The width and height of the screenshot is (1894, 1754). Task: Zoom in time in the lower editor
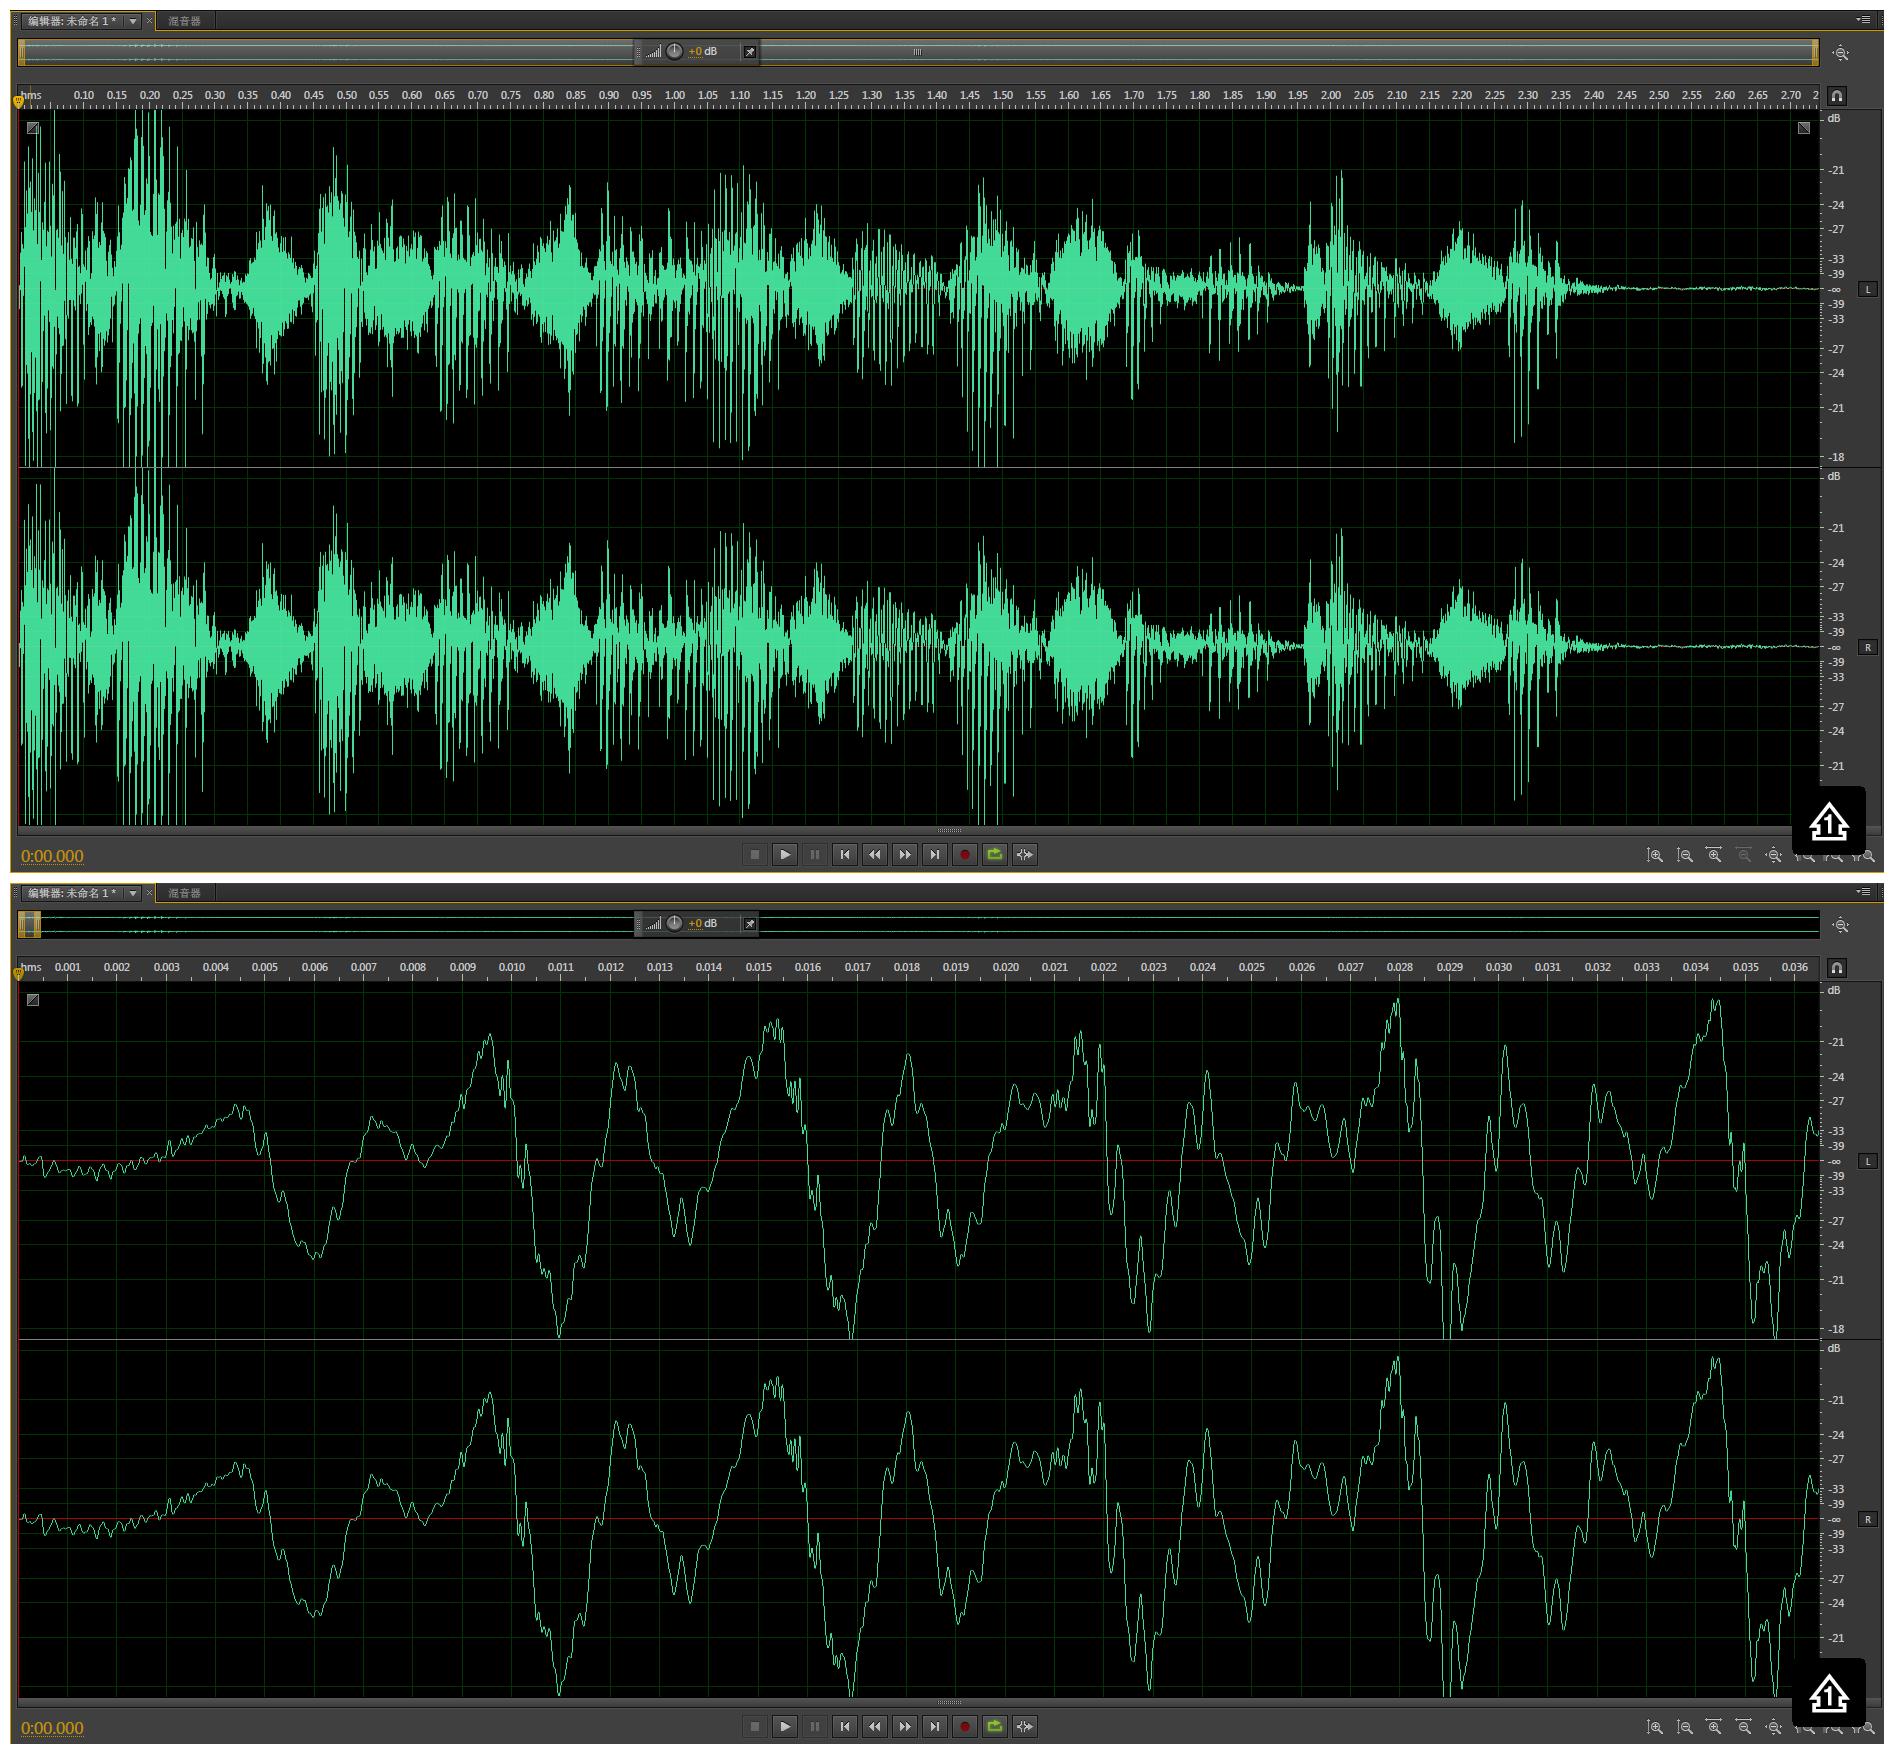[x=1714, y=1727]
